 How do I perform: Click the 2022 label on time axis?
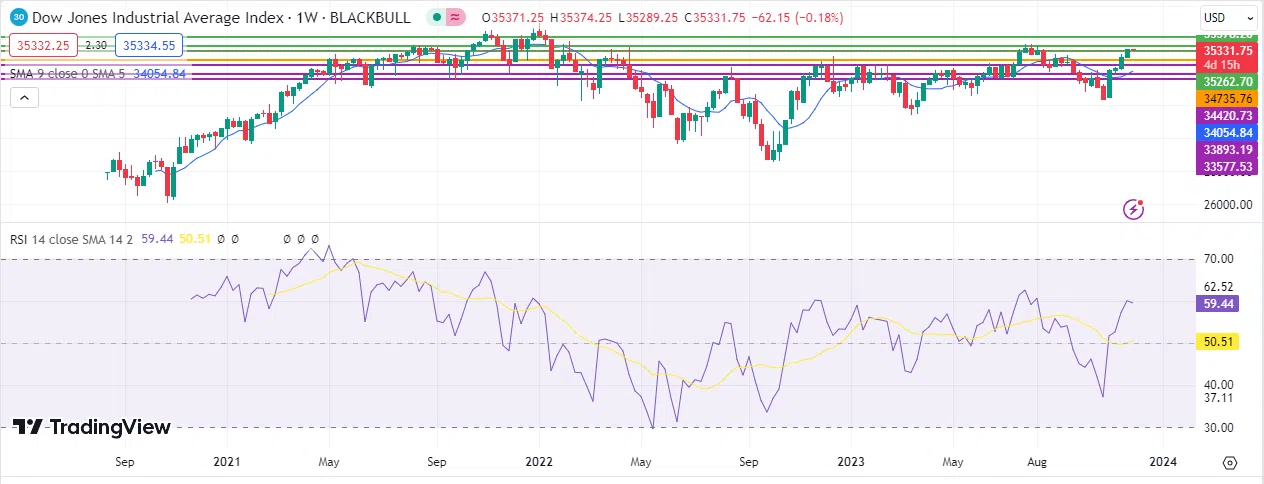[538, 463]
